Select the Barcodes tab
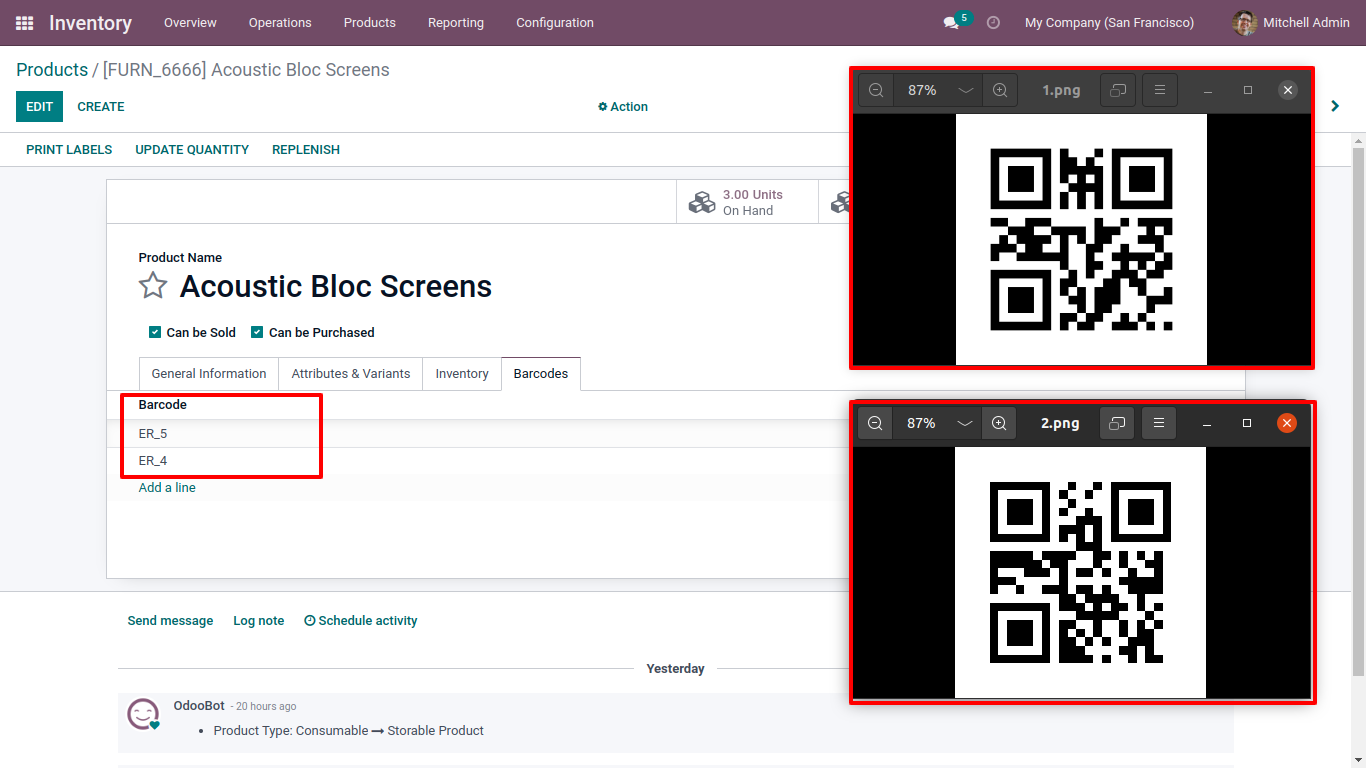 pyautogui.click(x=541, y=373)
